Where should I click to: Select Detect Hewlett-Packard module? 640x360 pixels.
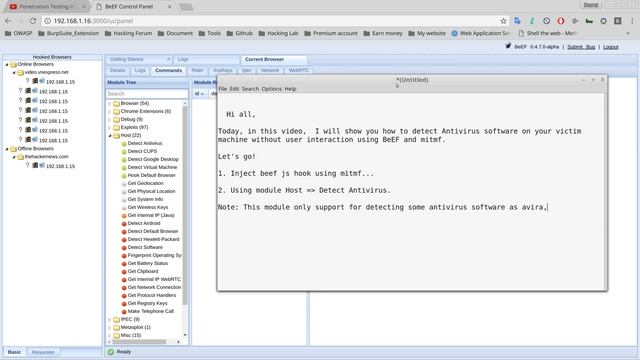153,239
